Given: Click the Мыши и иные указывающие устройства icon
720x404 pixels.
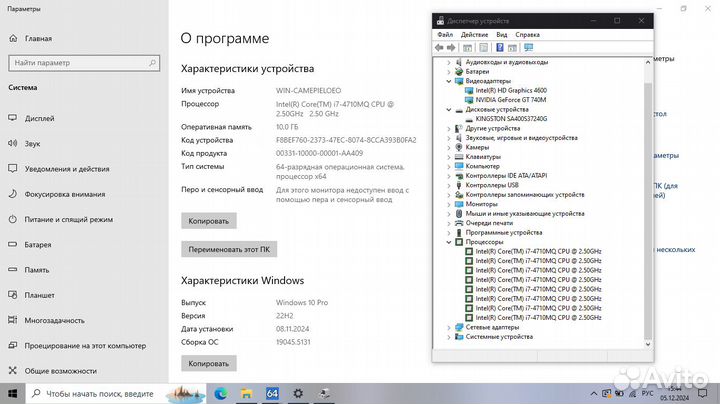Looking at the screenshot, I should (x=459, y=213).
